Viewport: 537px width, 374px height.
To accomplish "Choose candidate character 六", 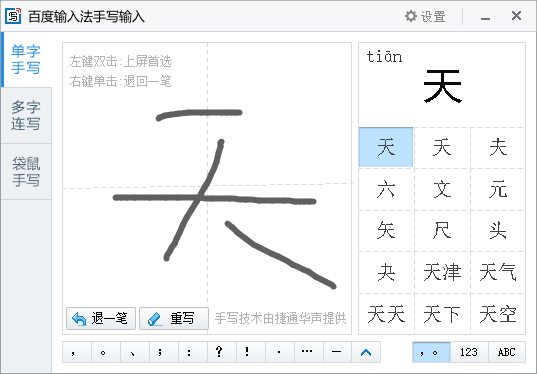I will coord(386,189).
